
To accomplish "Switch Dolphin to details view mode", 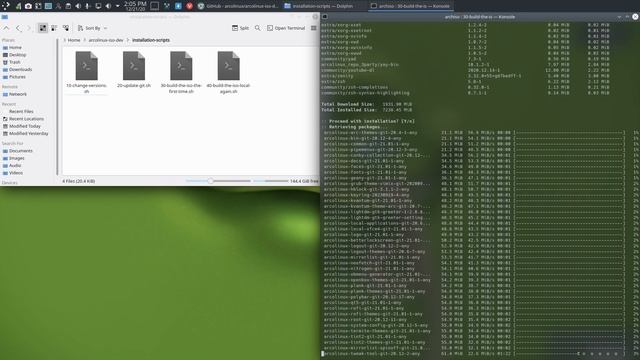I will click(x=66, y=28).
